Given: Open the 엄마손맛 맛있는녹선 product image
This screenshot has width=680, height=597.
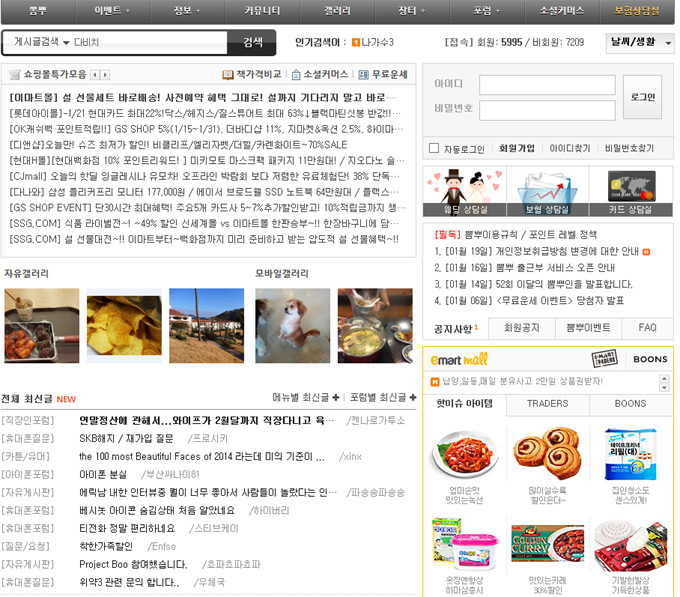Looking at the screenshot, I should coord(464,454).
